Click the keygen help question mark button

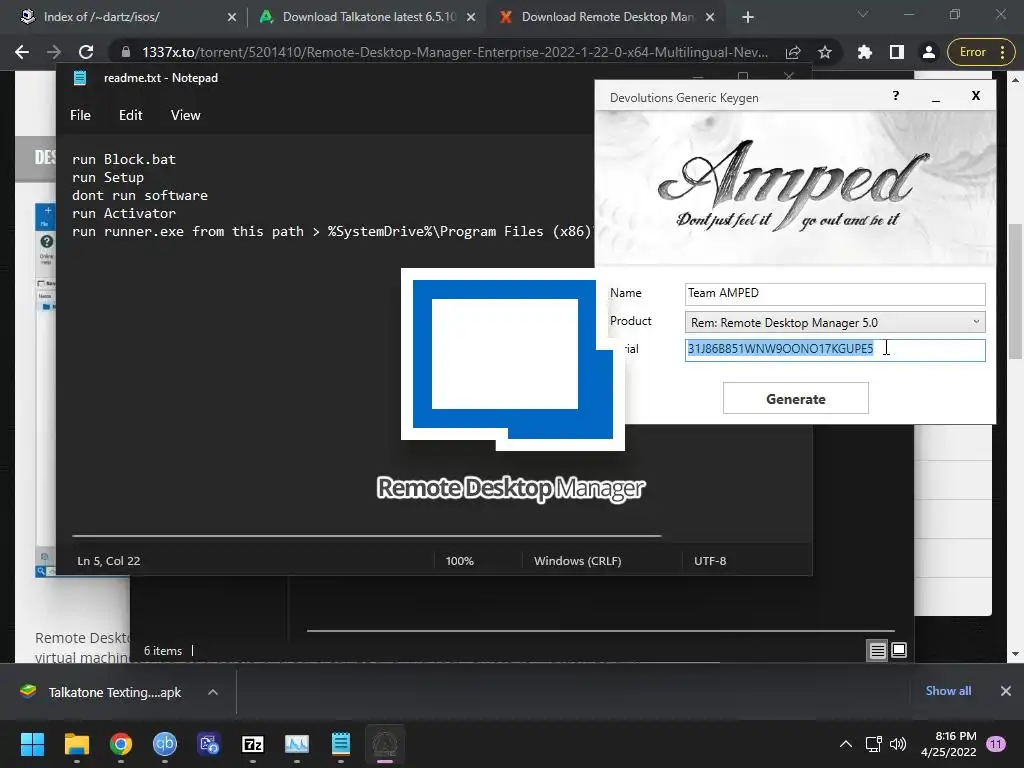tap(895, 96)
